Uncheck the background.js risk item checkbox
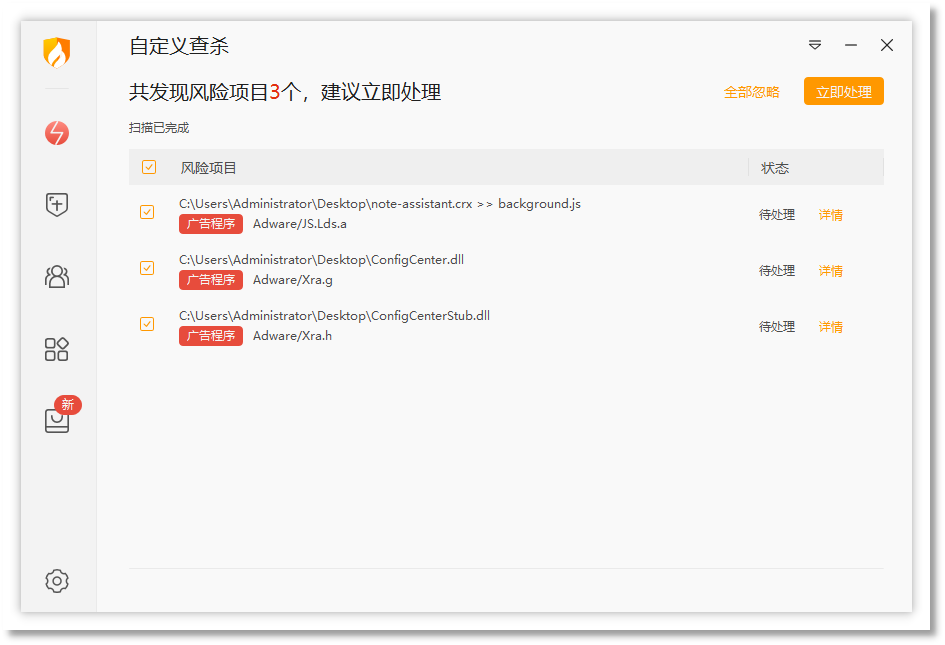945x645 pixels. [x=148, y=212]
